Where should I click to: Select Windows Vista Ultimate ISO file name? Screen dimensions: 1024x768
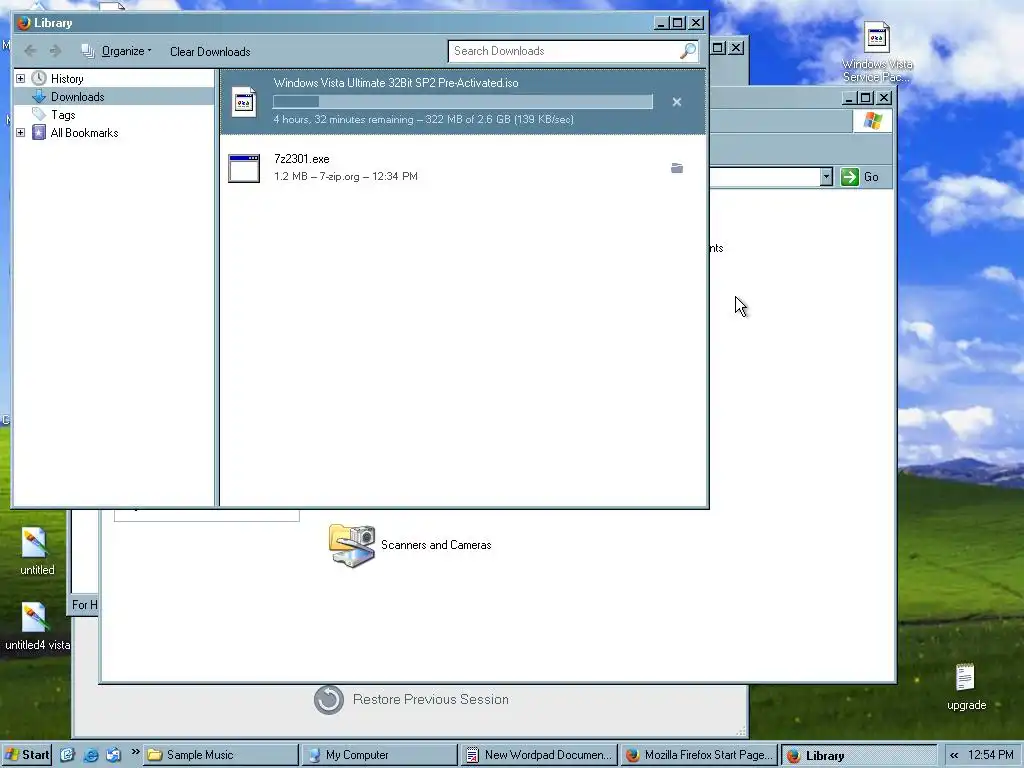pos(396,83)
